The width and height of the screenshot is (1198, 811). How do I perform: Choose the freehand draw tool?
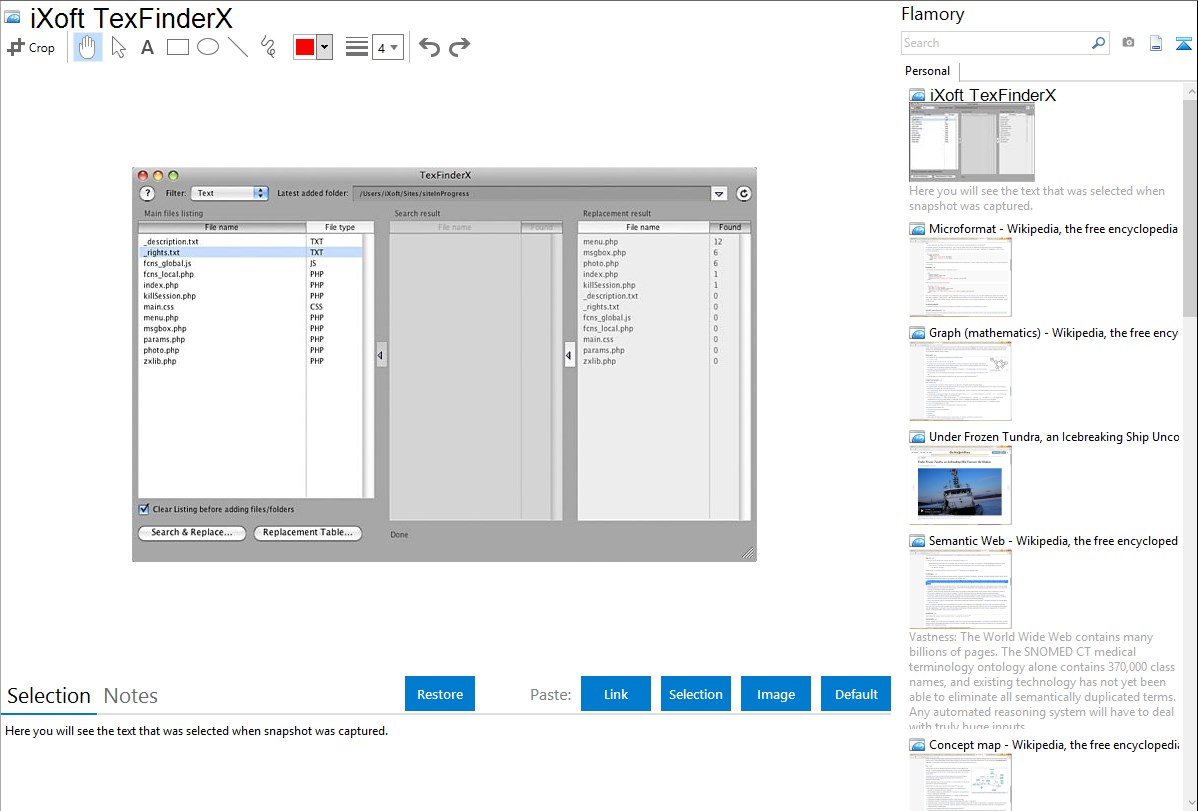coord(267,47)
